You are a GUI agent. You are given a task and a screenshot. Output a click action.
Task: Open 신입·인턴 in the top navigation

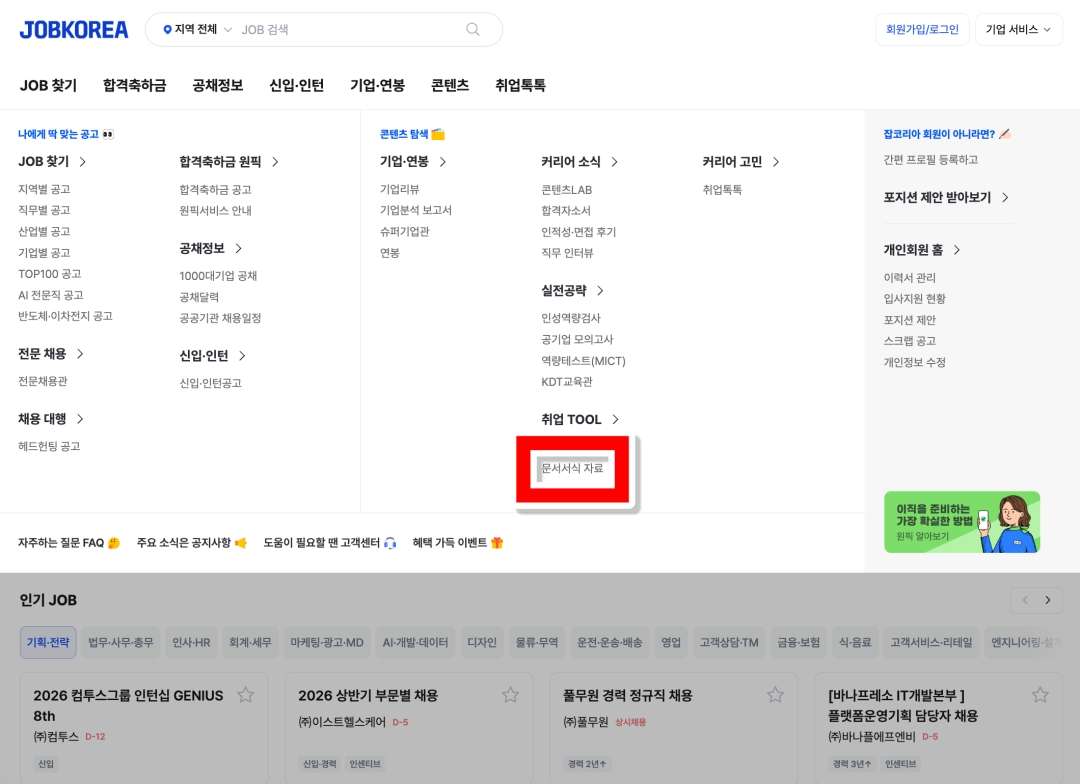(296, 85)
